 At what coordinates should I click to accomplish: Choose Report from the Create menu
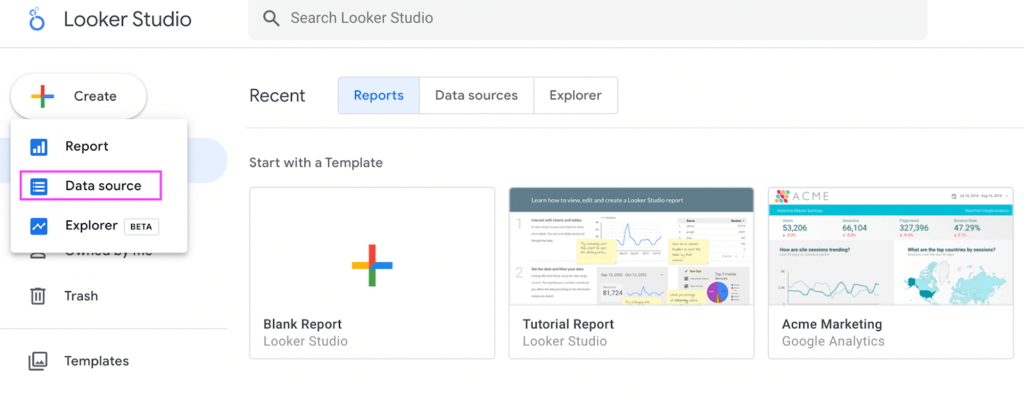point(99,146)
